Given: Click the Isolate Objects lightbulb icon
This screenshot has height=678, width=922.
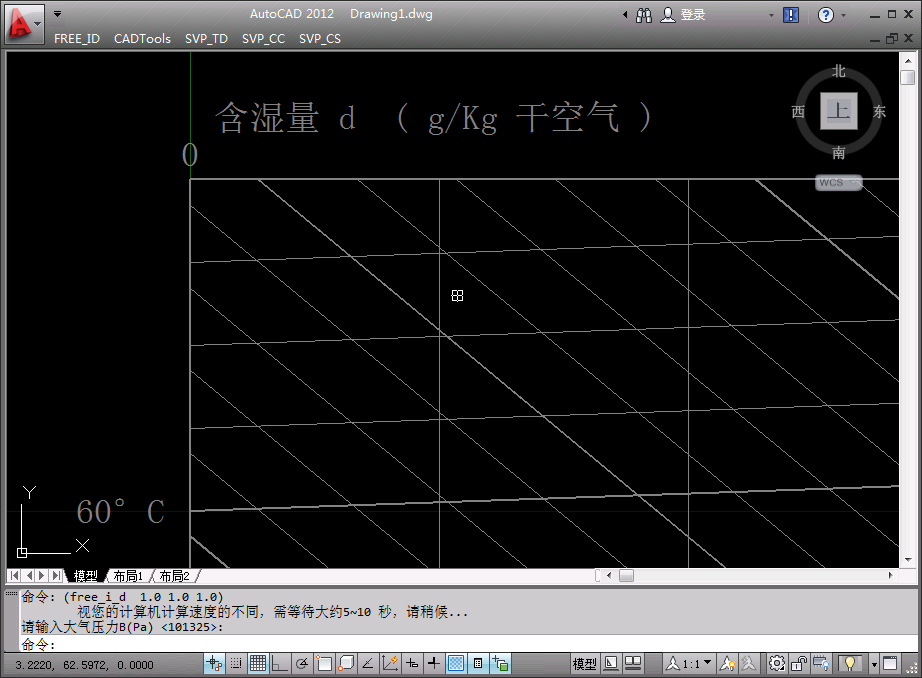Looking at the screenshot, I should point(849,664).
